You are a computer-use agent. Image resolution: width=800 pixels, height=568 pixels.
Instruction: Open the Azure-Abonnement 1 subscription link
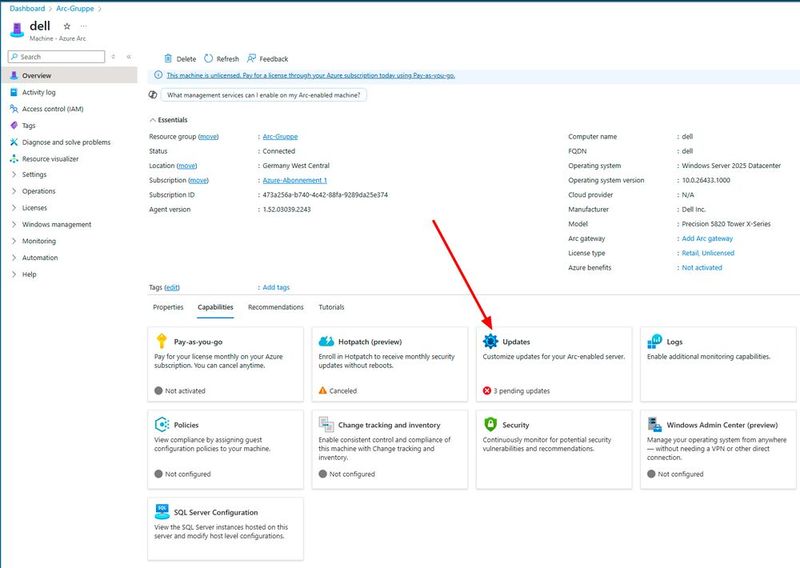click(x=295, y=181)
